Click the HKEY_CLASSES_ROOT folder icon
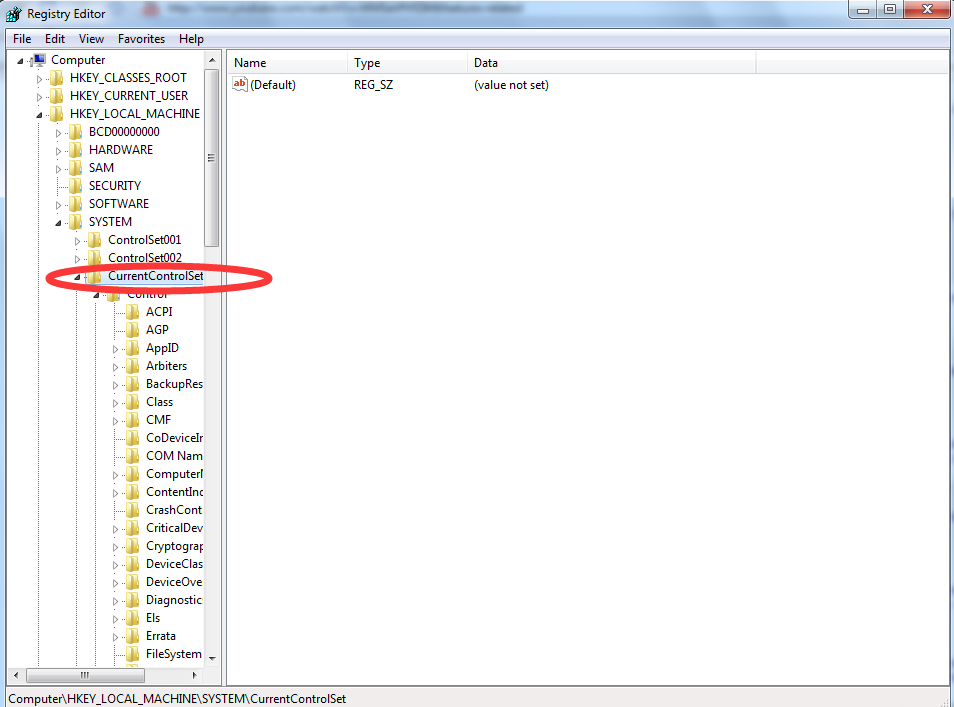The height and width of the screenshot is (707, 954). coord(57,78)
